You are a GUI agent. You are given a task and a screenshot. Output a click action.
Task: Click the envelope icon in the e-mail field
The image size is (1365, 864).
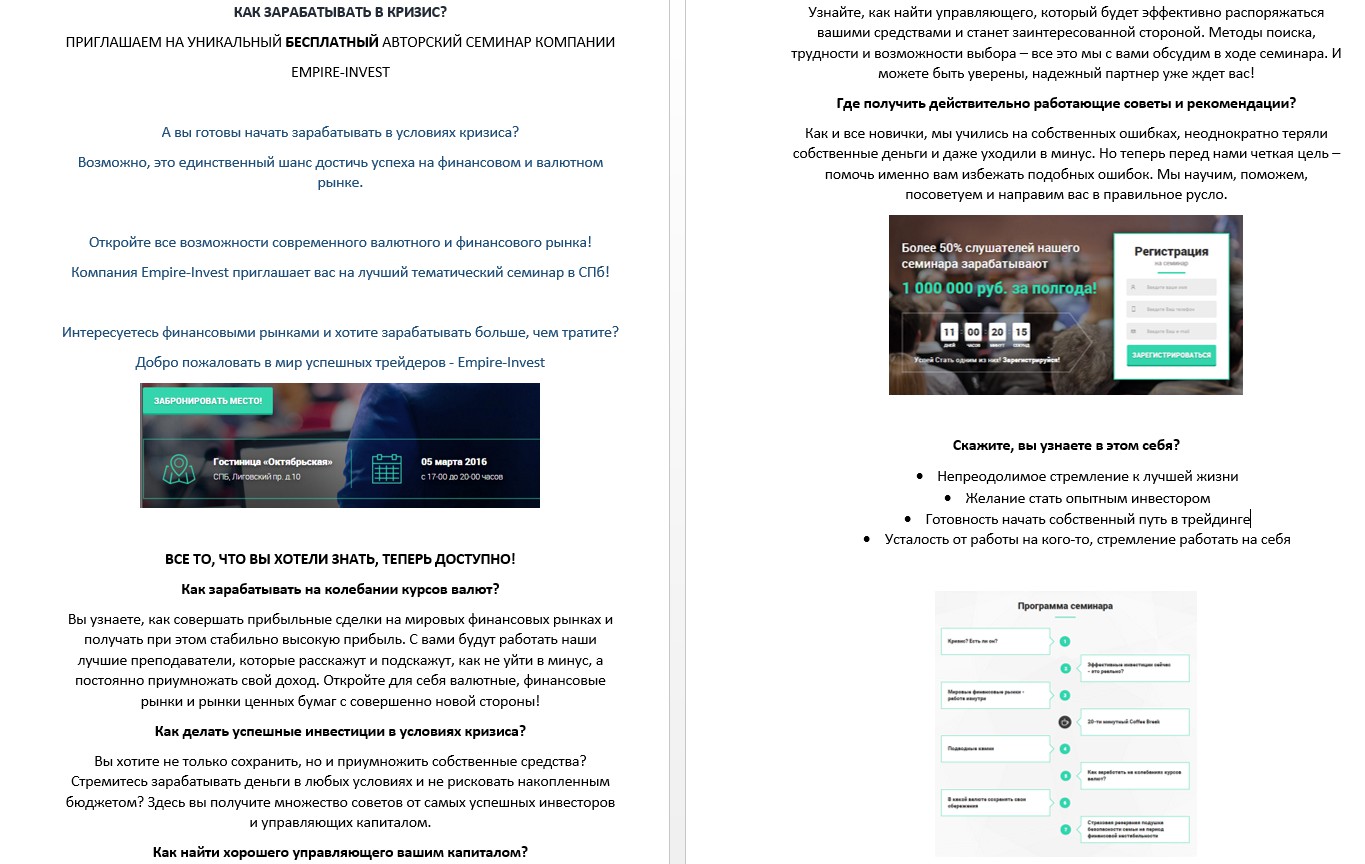pos(1134,331)
